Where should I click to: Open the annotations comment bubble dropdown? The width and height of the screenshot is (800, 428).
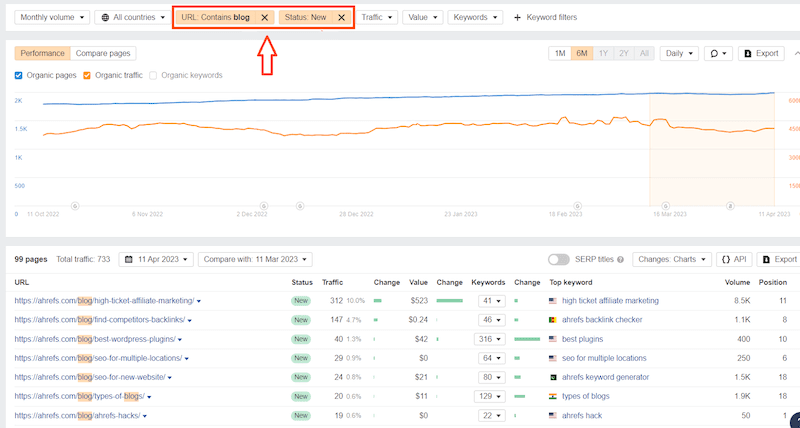[x=718, y=54]
